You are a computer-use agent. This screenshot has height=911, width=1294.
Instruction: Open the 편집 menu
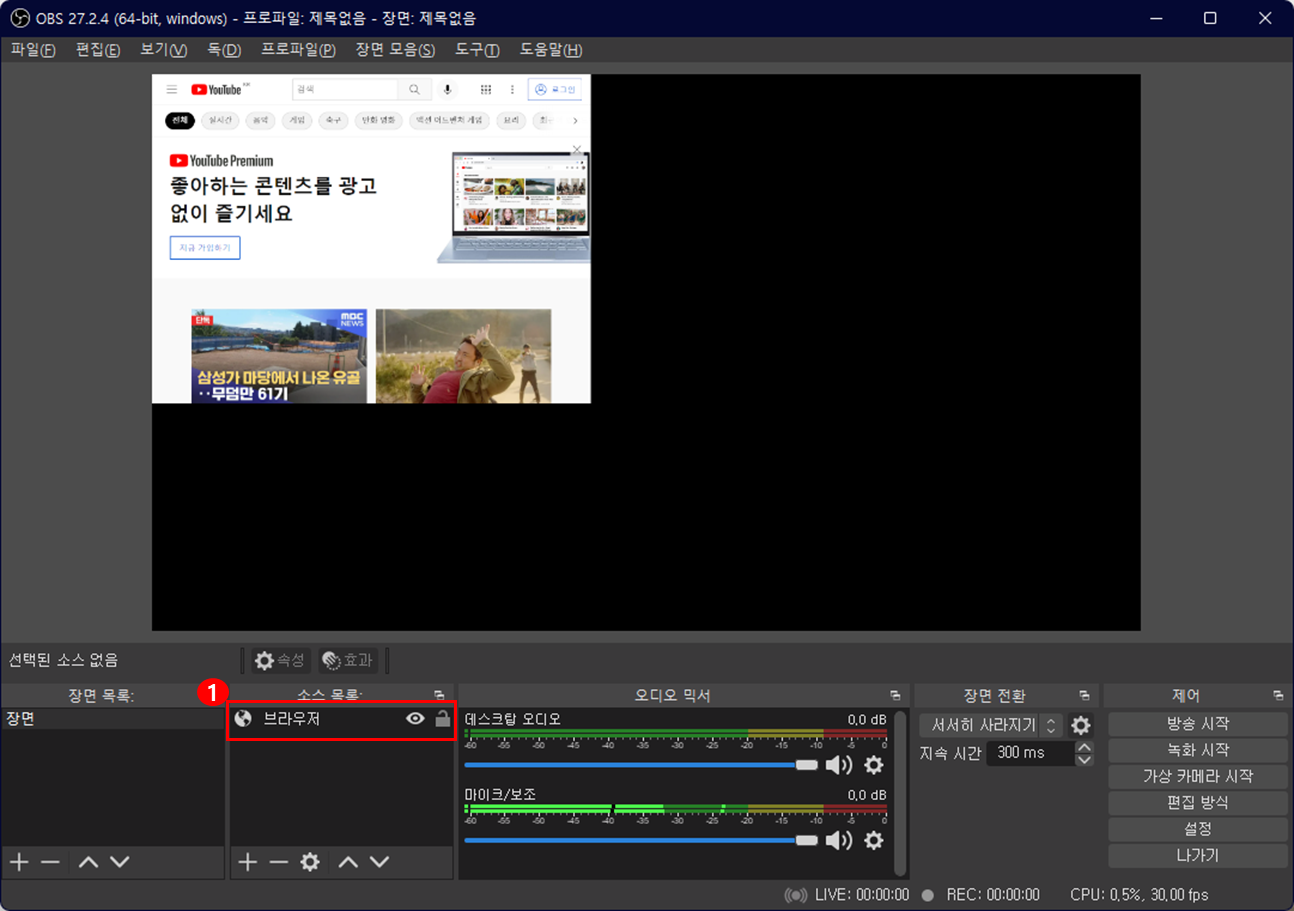(98, 50)
